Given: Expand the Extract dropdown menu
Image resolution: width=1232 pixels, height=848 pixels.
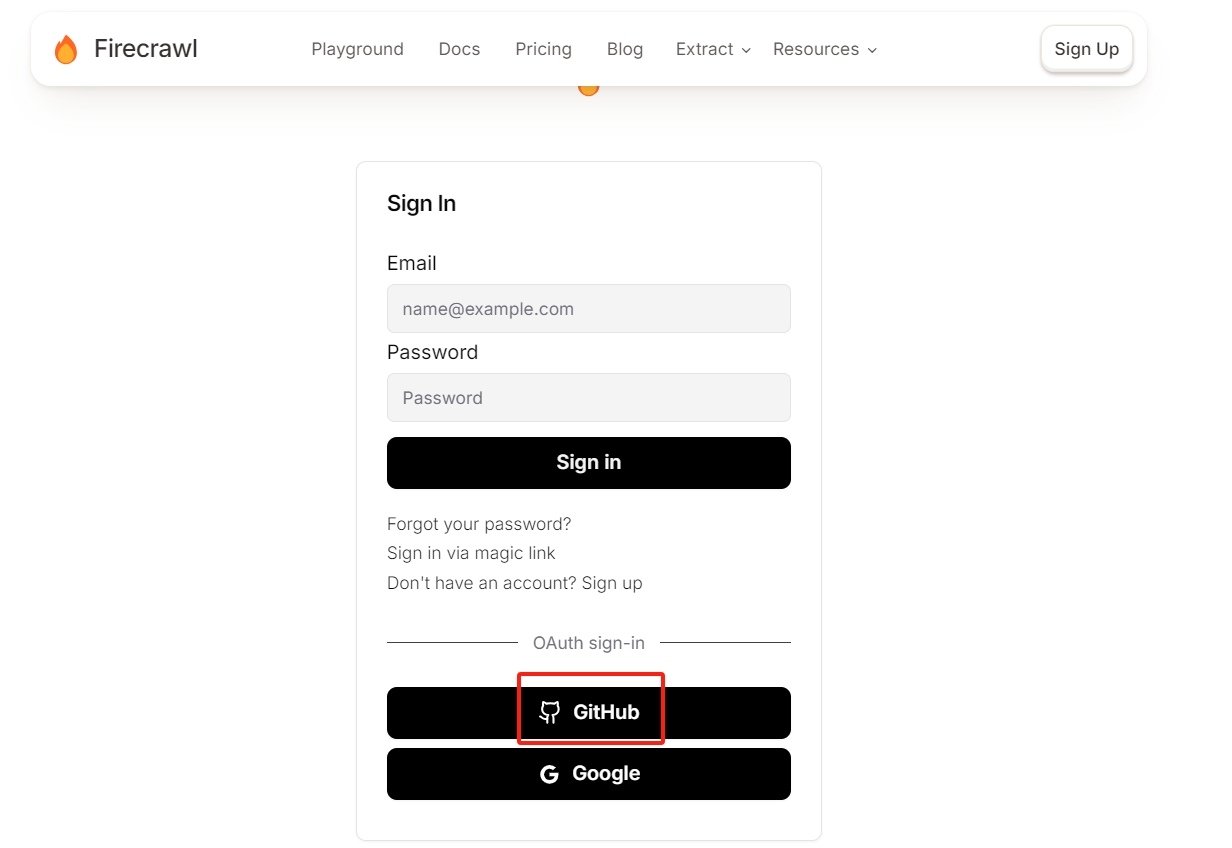Looking at the screenshot, I should 713,49.
